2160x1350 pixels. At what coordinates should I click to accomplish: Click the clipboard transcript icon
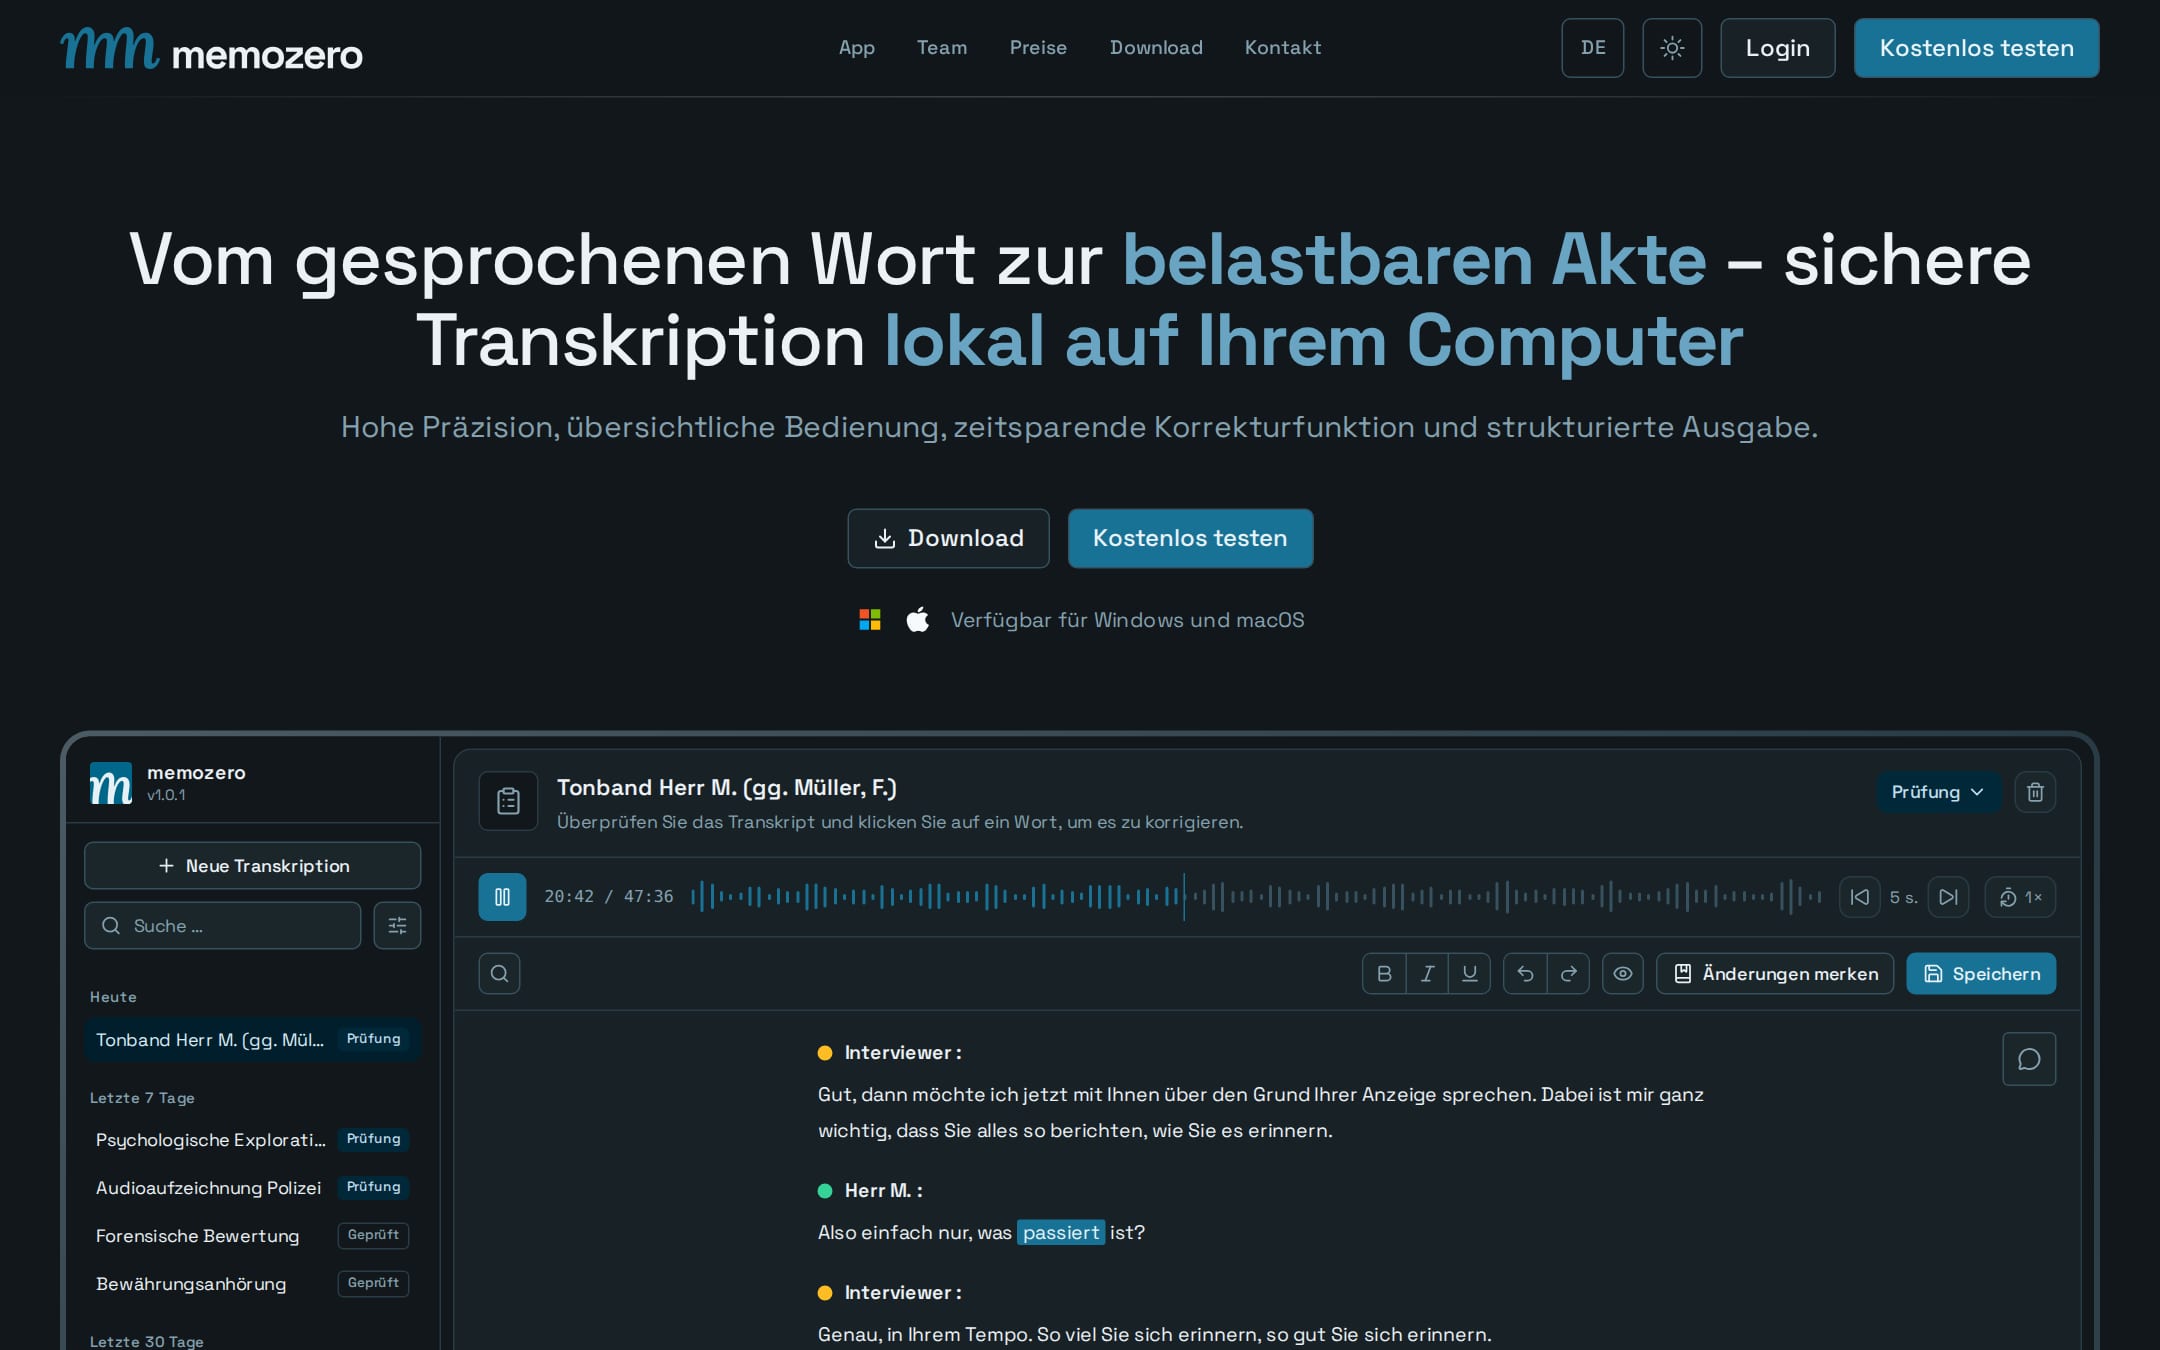(x=508, y=801)
